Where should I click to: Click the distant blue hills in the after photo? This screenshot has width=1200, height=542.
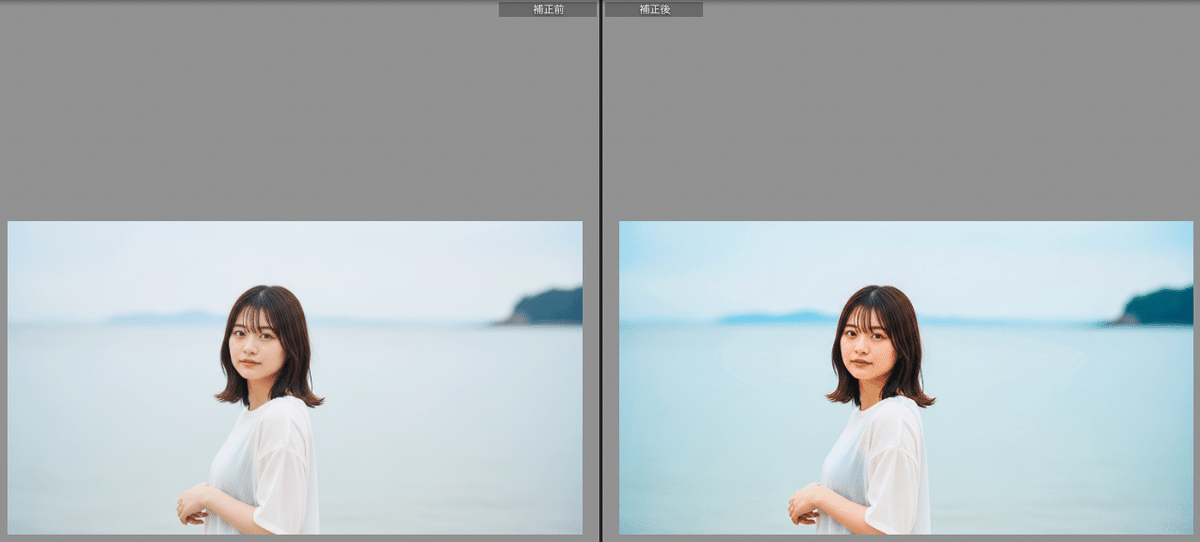coord(777,317)
